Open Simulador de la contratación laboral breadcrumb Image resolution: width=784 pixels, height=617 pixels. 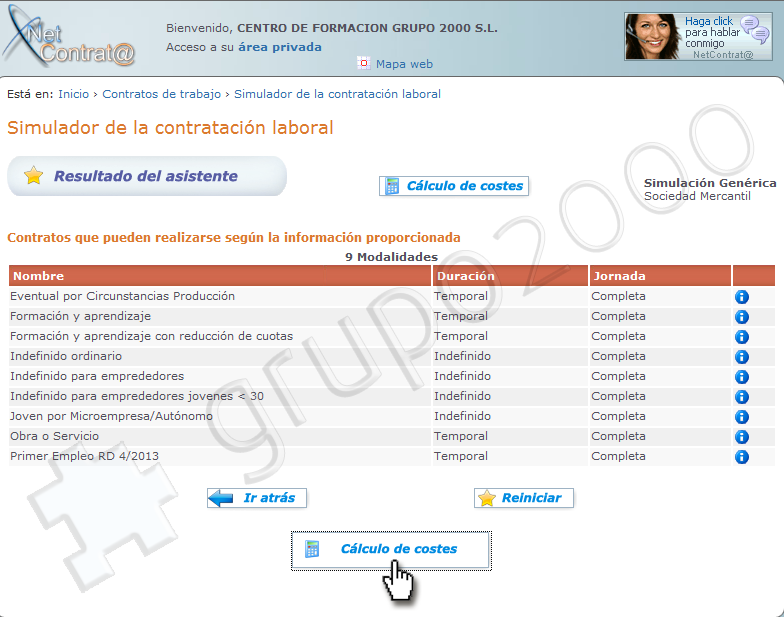(x=338, y=94)
